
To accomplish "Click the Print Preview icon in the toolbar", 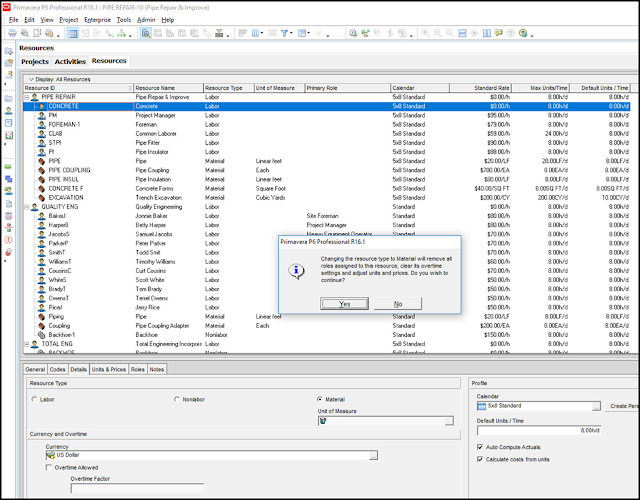I will tap(24, 33).
